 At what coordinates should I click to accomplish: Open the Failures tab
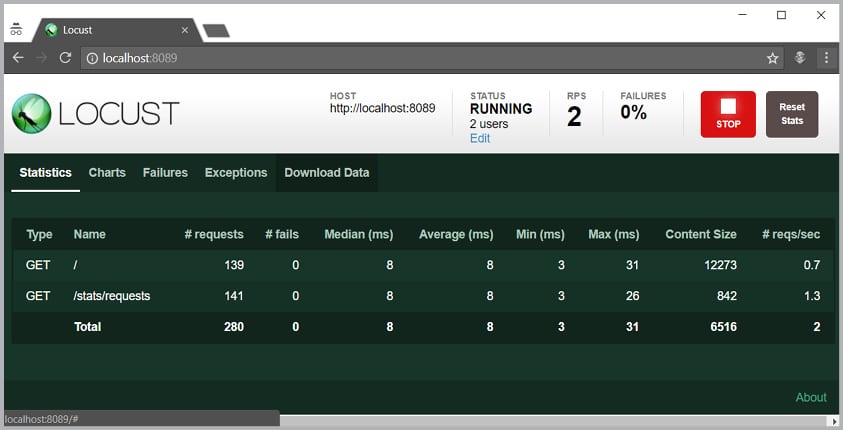click(x=165, y=173)
